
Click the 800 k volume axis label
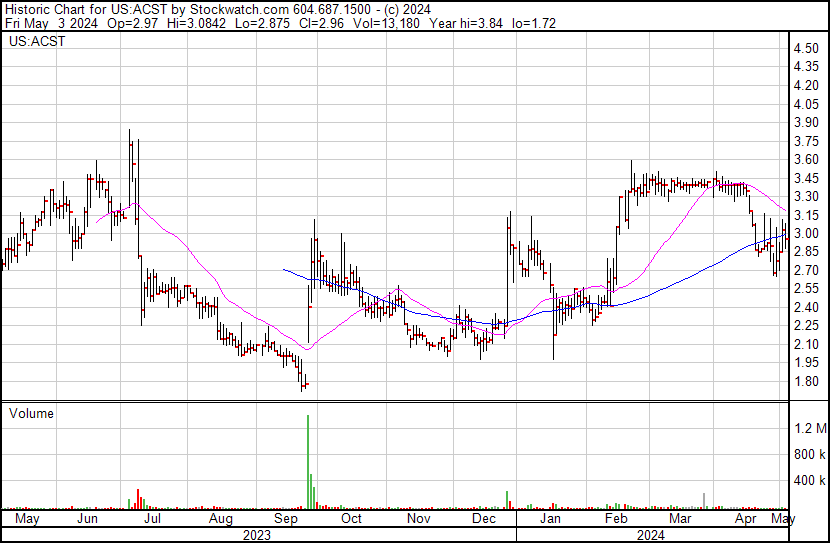808,455
